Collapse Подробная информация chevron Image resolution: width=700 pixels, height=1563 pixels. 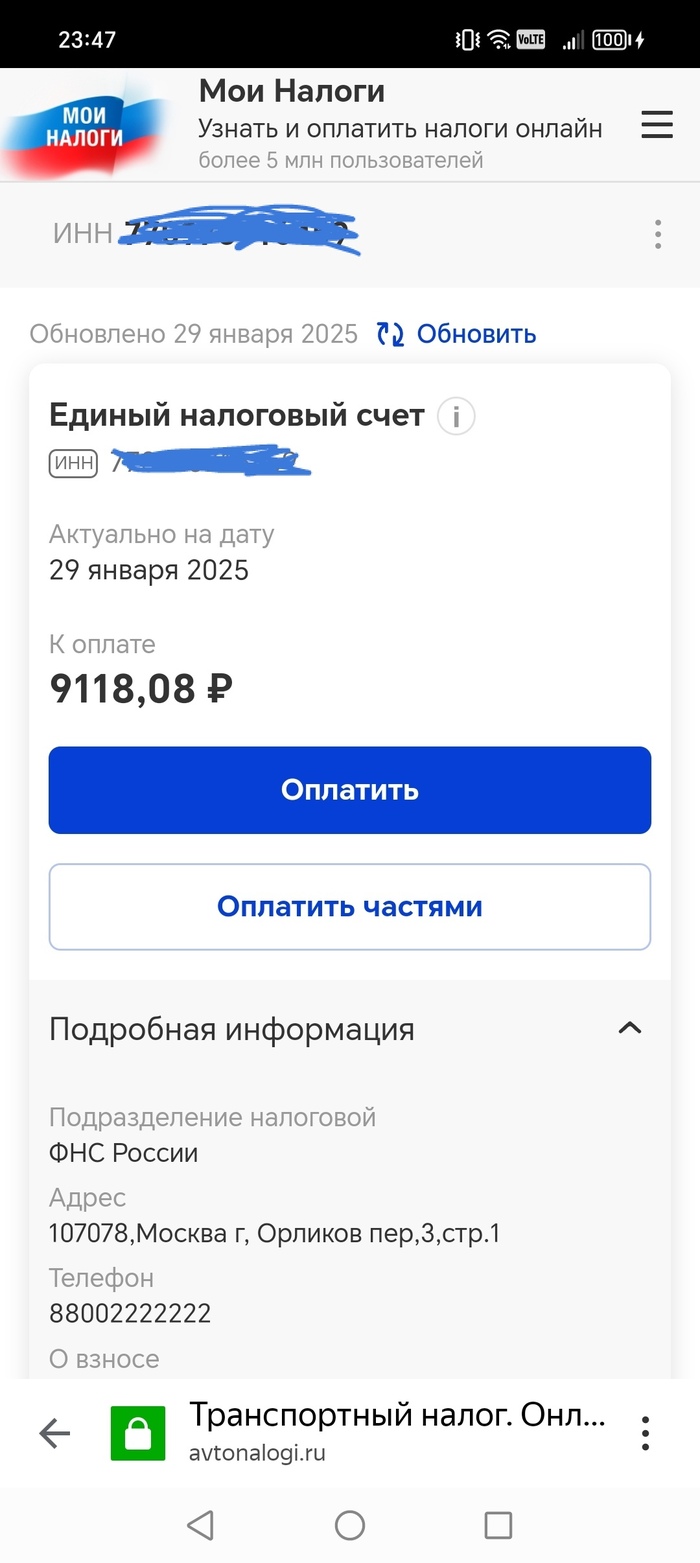coord(629,1028)
